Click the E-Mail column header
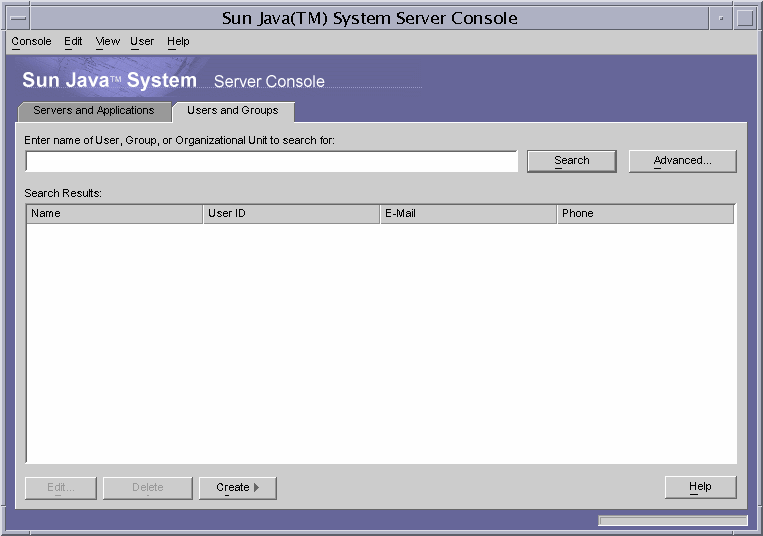This screenshot has width=763, height=536. [468, 214]
